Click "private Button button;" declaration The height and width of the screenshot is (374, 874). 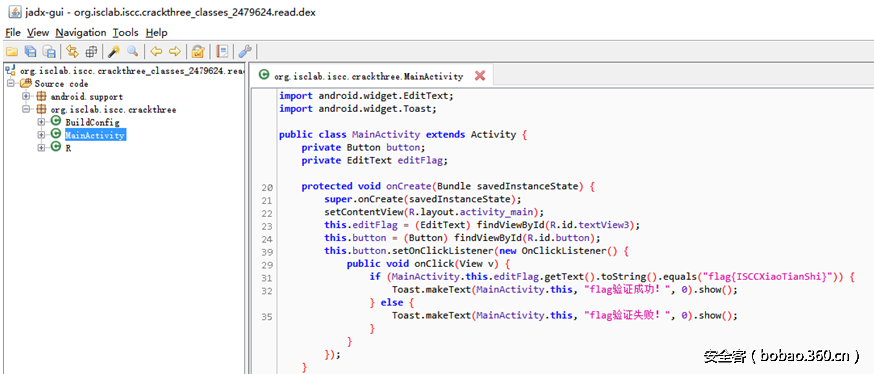click(x=363, y=148)
